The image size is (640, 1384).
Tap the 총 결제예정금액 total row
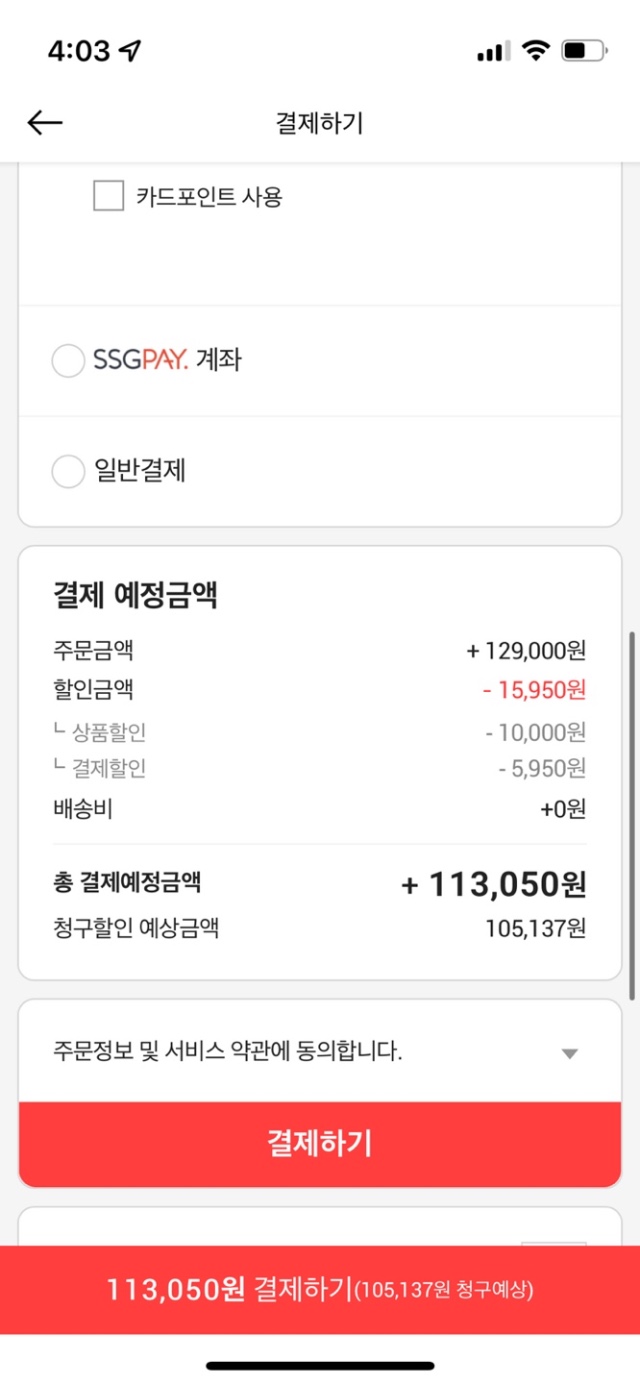320,884
